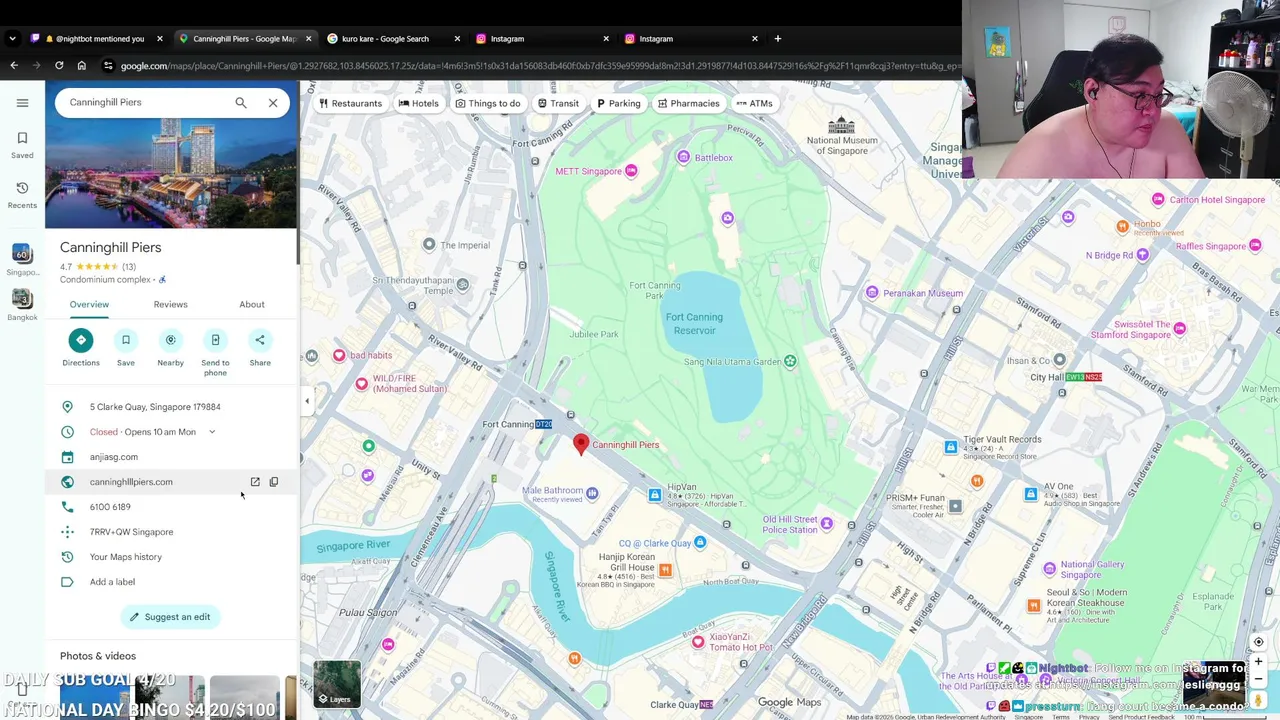The height and width of the screenshot is (720, 1280).
Task: Open the Bangkok recent thumbnail in sidebar
Action: (22, 305)
